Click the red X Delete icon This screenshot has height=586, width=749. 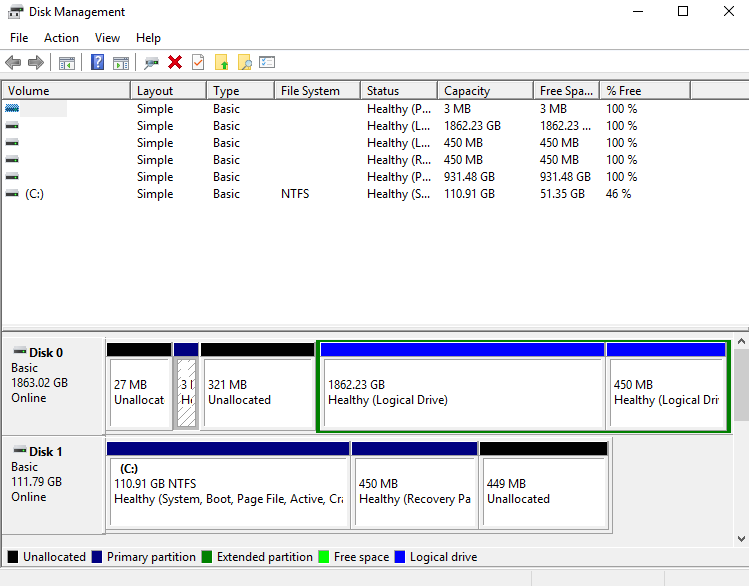(x=175, y=62)
